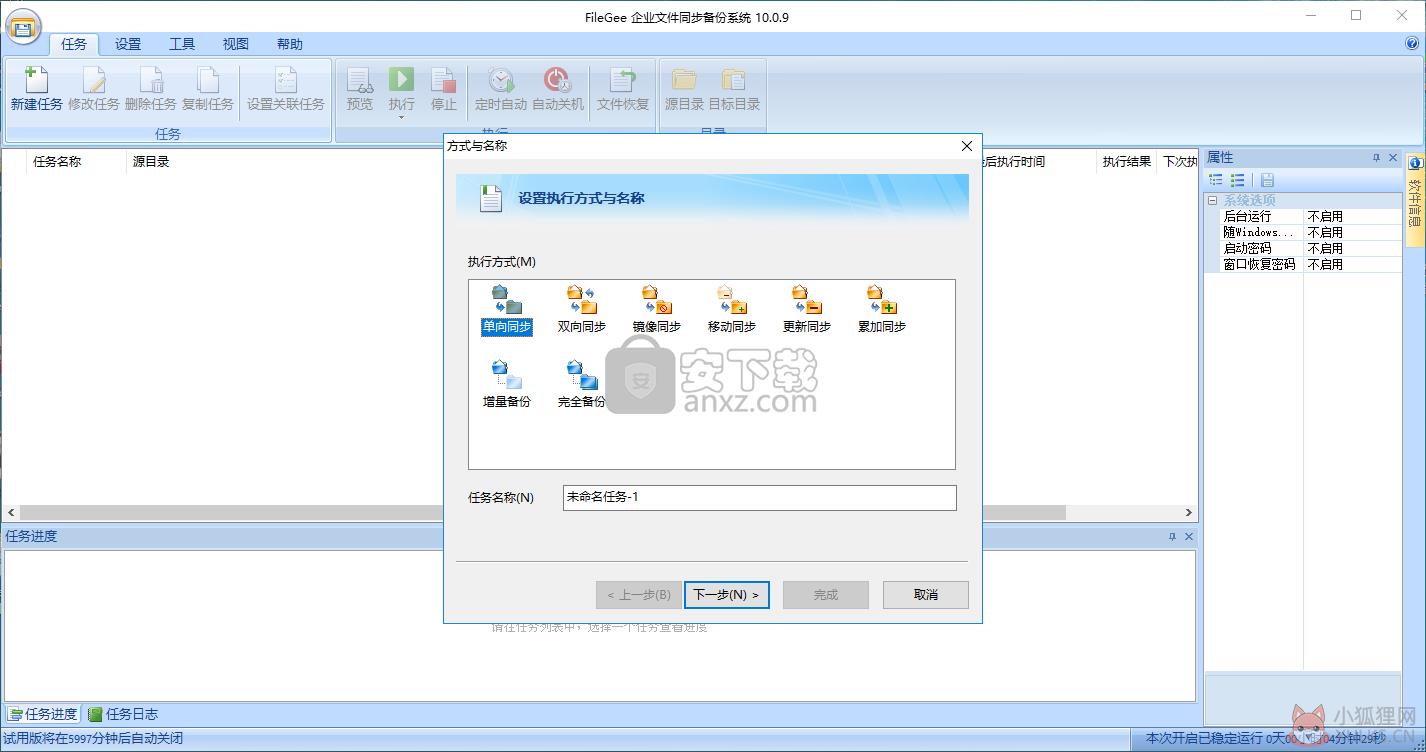Close the 属性 panel

coord(1392,158)
